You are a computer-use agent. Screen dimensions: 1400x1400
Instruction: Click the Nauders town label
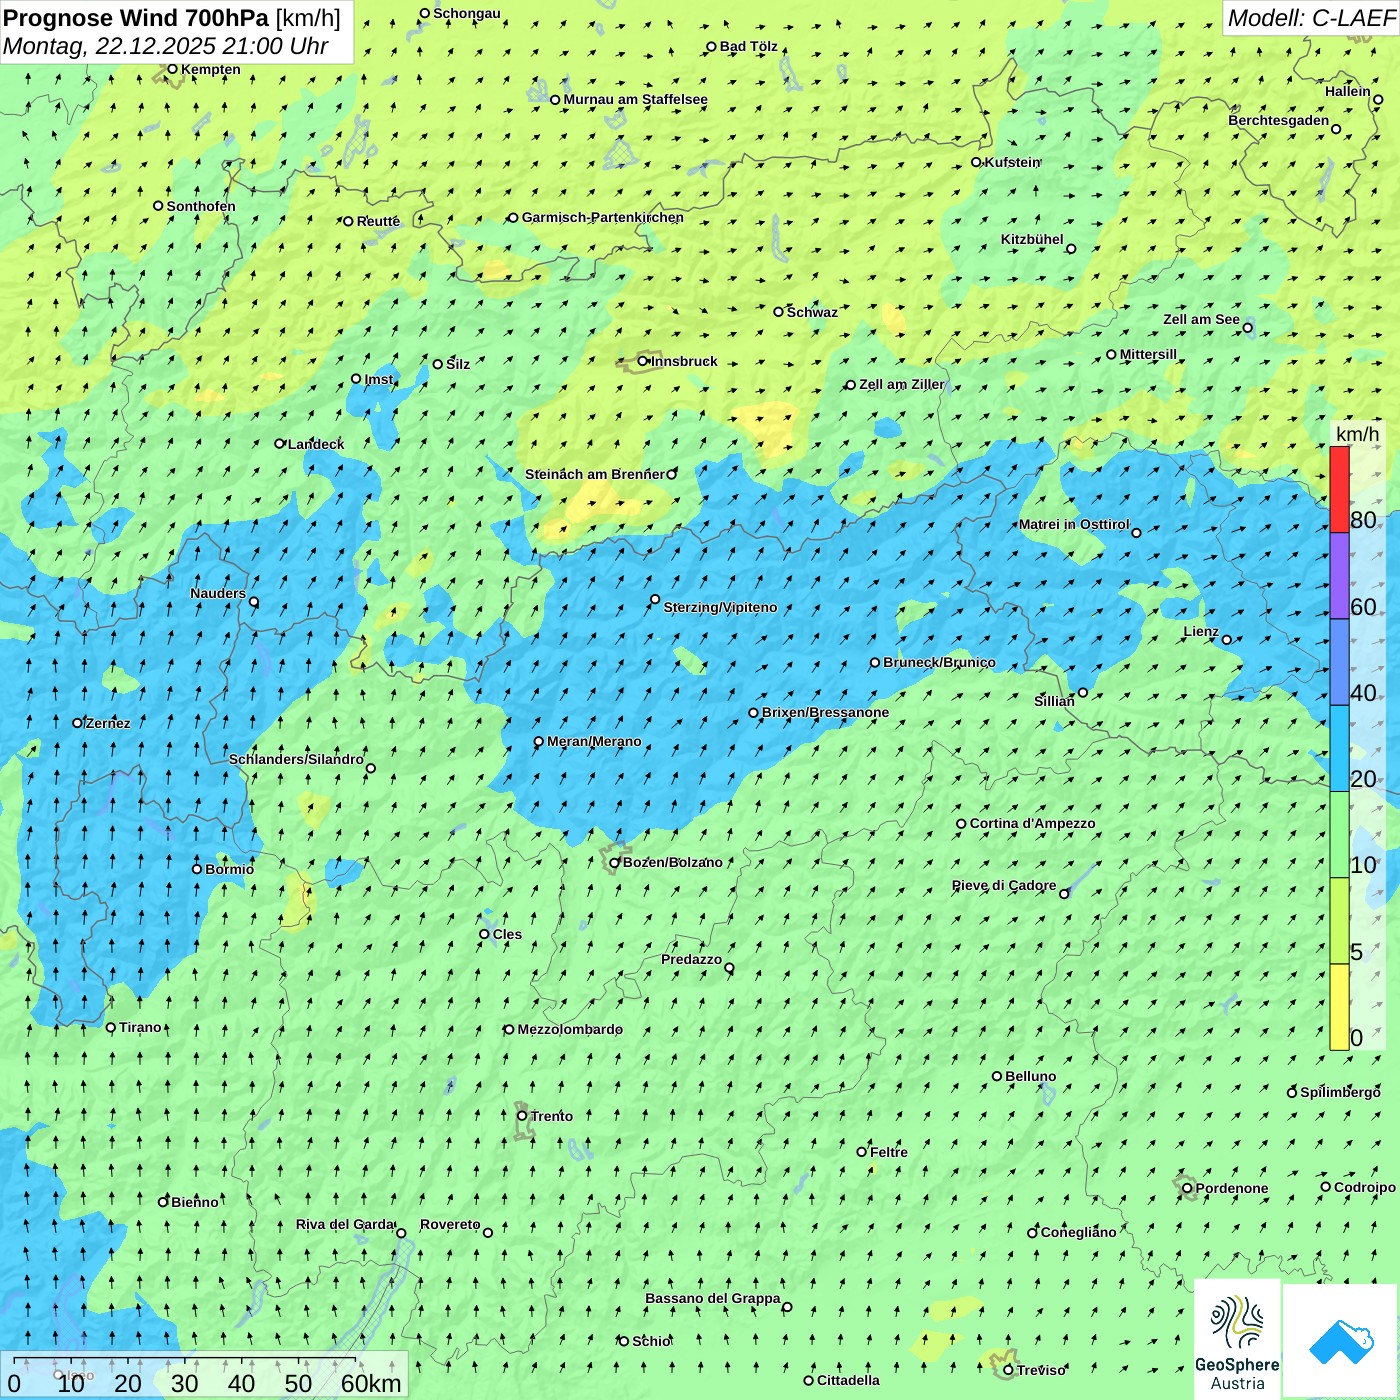click(x=218, y=593)
